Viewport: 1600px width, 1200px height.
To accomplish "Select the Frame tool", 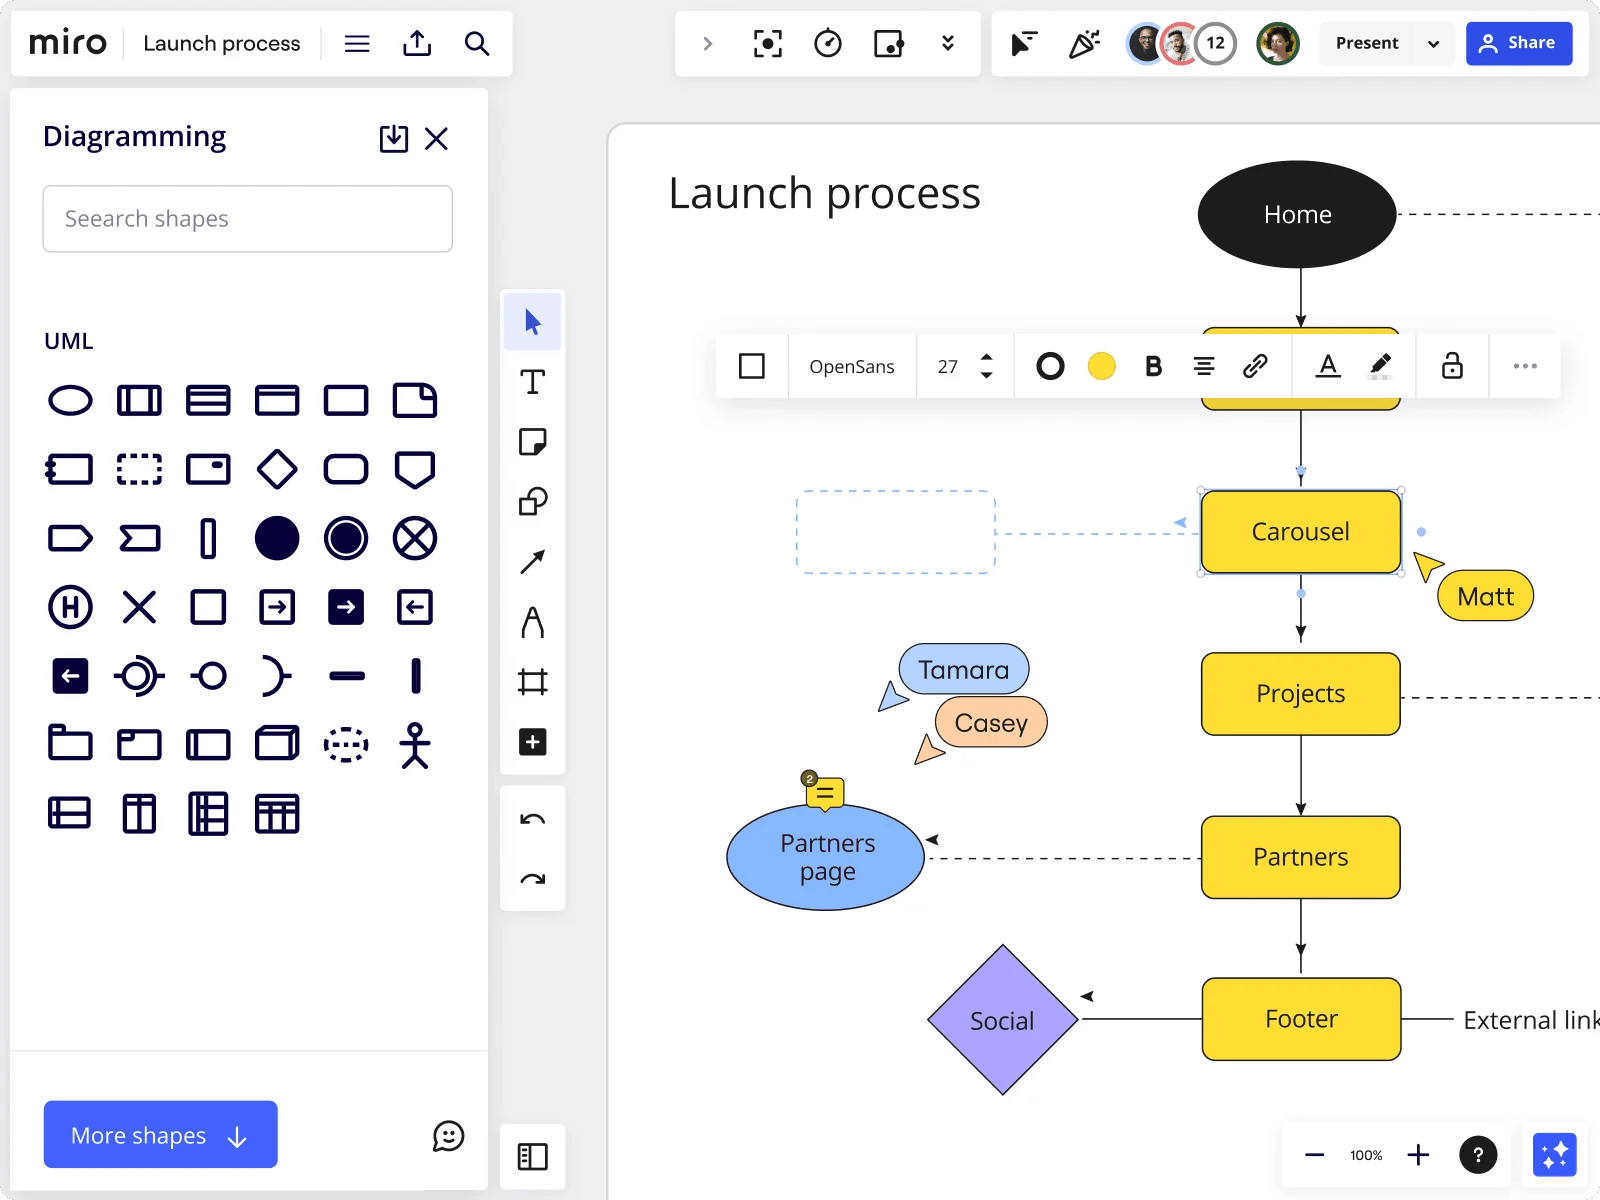I will tap(532, 682).
